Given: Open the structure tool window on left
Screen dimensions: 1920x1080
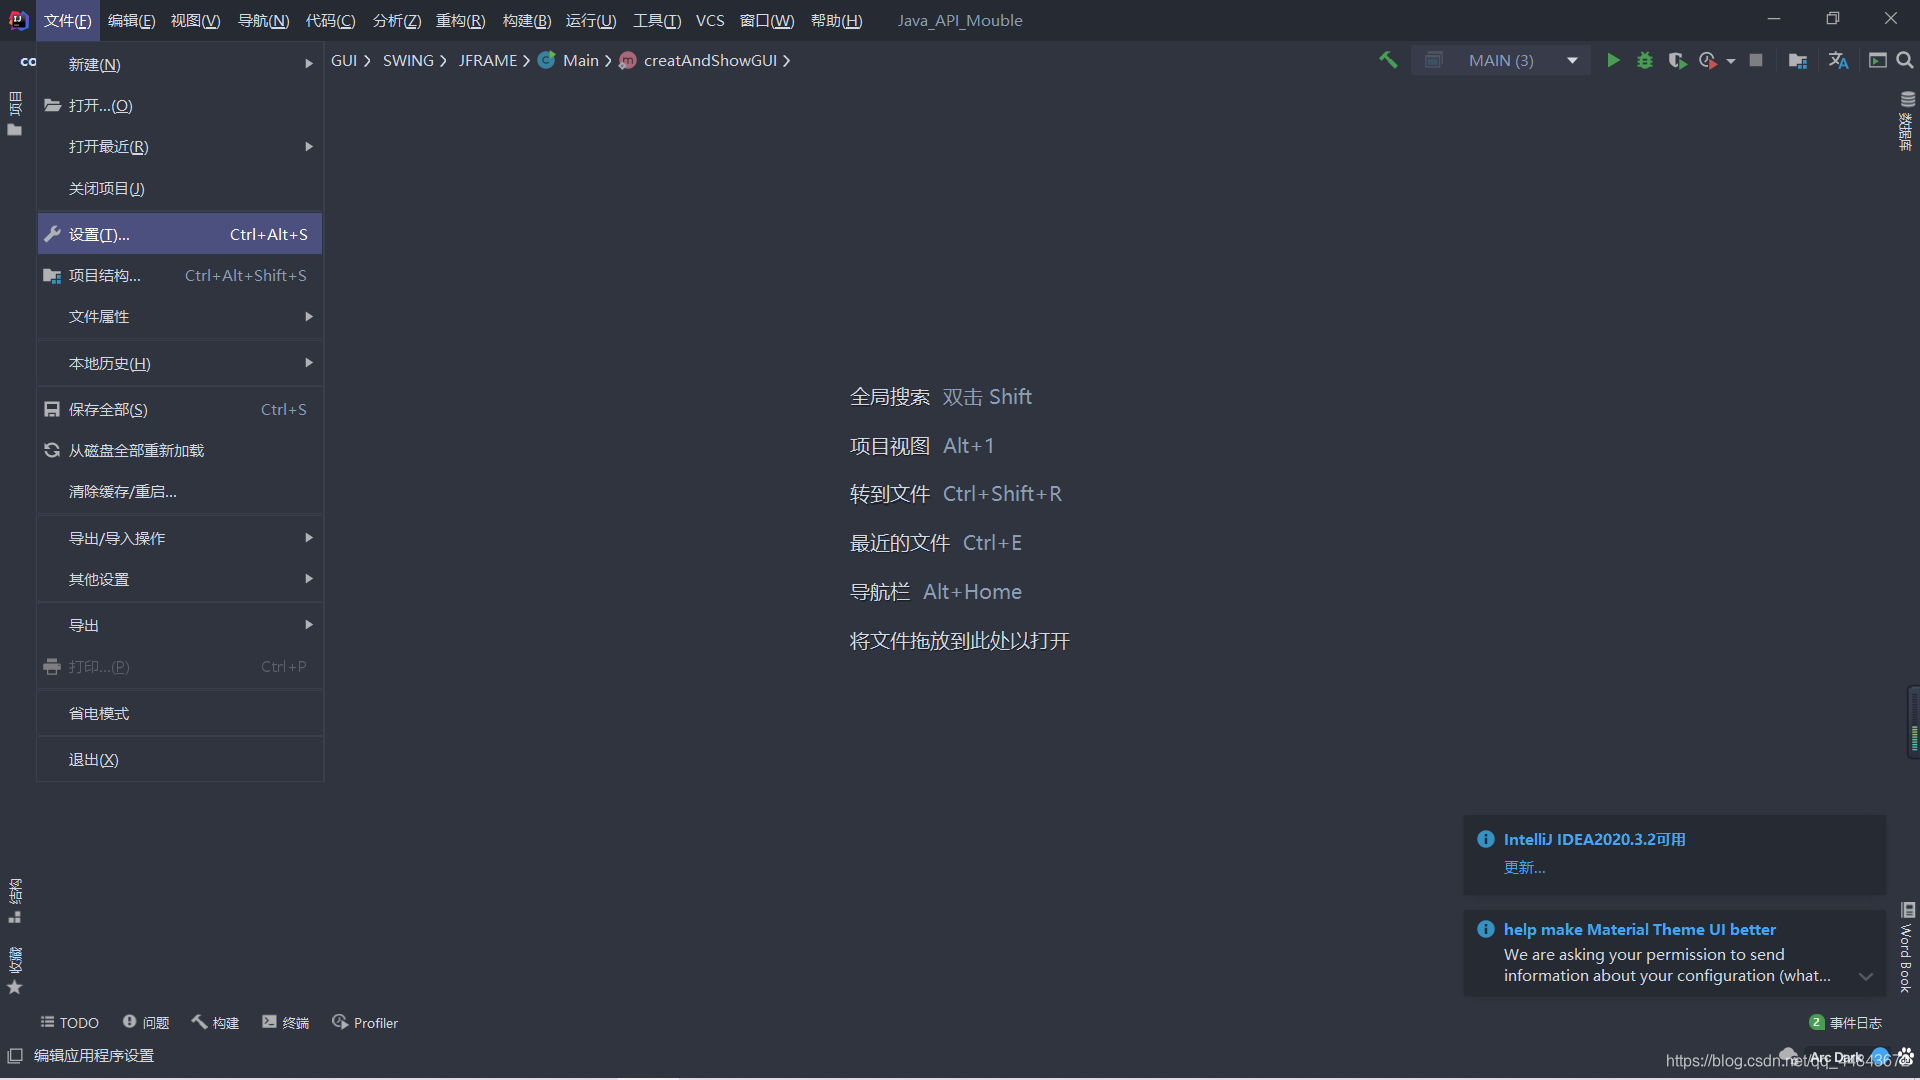Looking at the screenshot, I should [15, 901].
